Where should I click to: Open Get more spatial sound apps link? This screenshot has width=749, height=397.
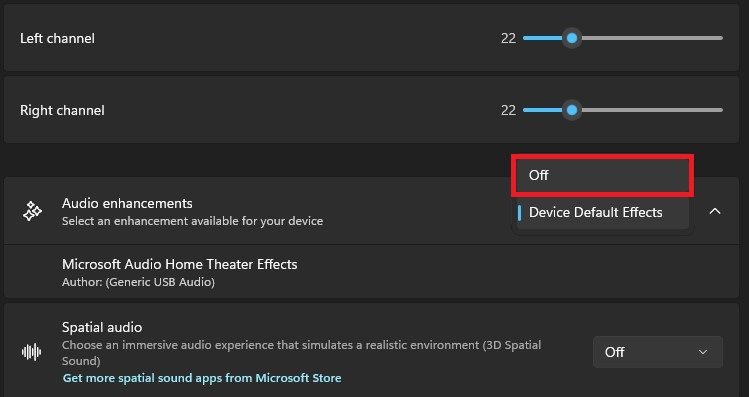[x=202, y=378]
